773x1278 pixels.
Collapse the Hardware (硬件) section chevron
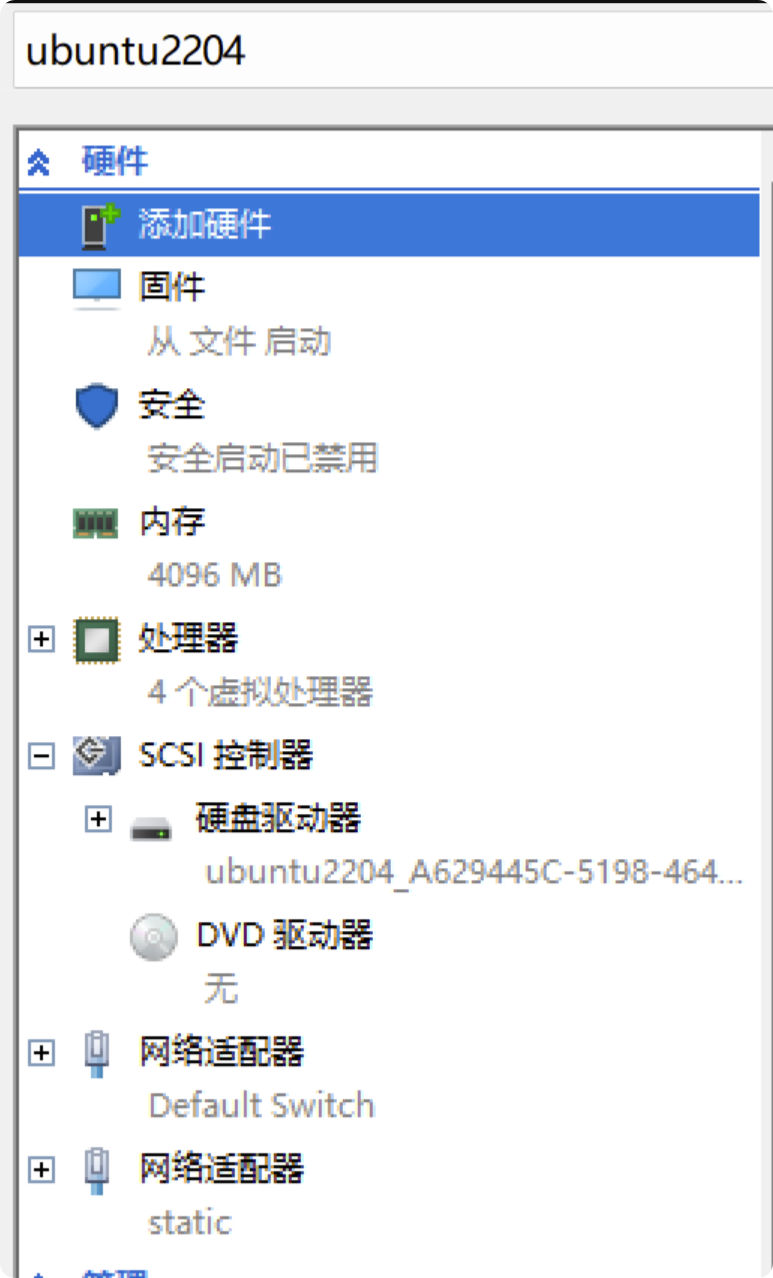39,162
